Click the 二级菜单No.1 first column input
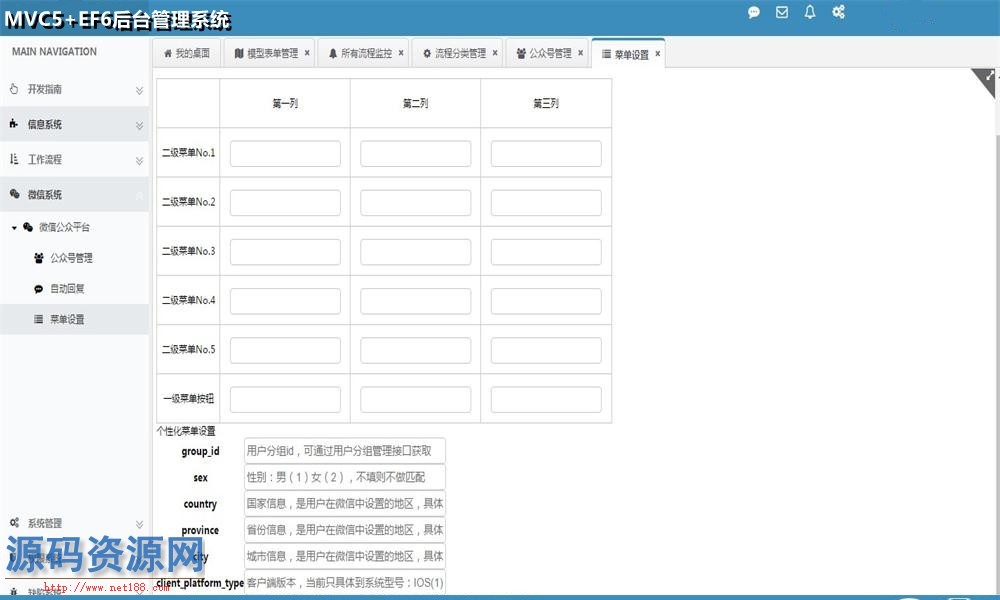 (285, 153)
